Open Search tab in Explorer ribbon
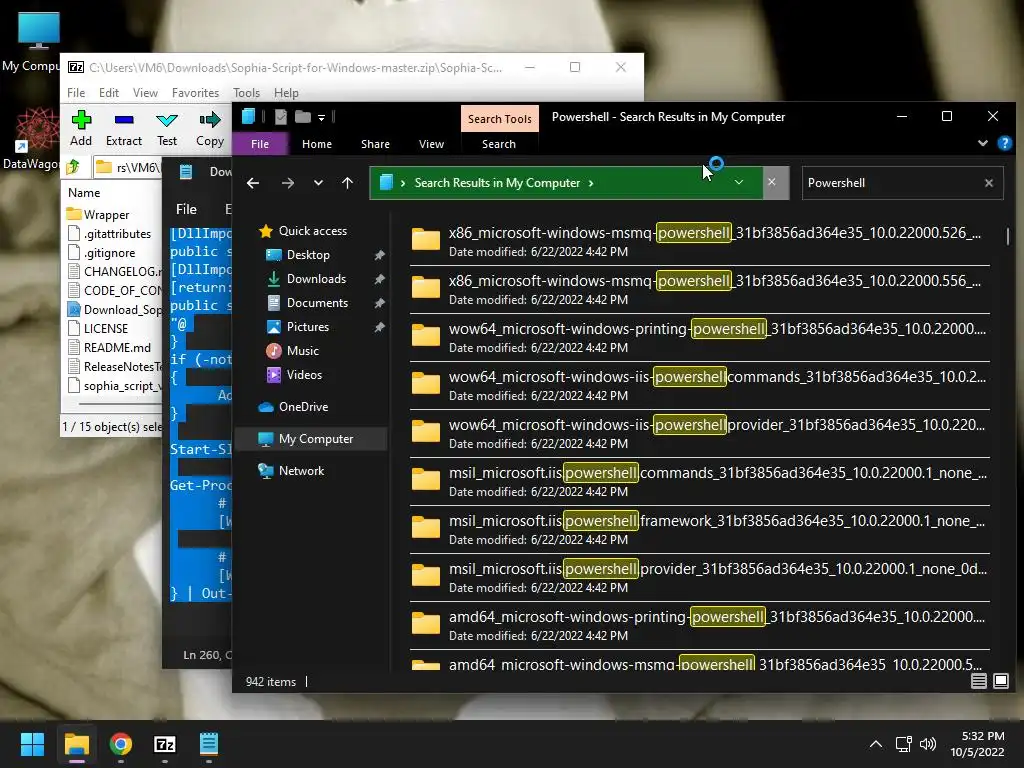Screen dimensions: 1024x768 pyautogui.click(x=499, y=144)
